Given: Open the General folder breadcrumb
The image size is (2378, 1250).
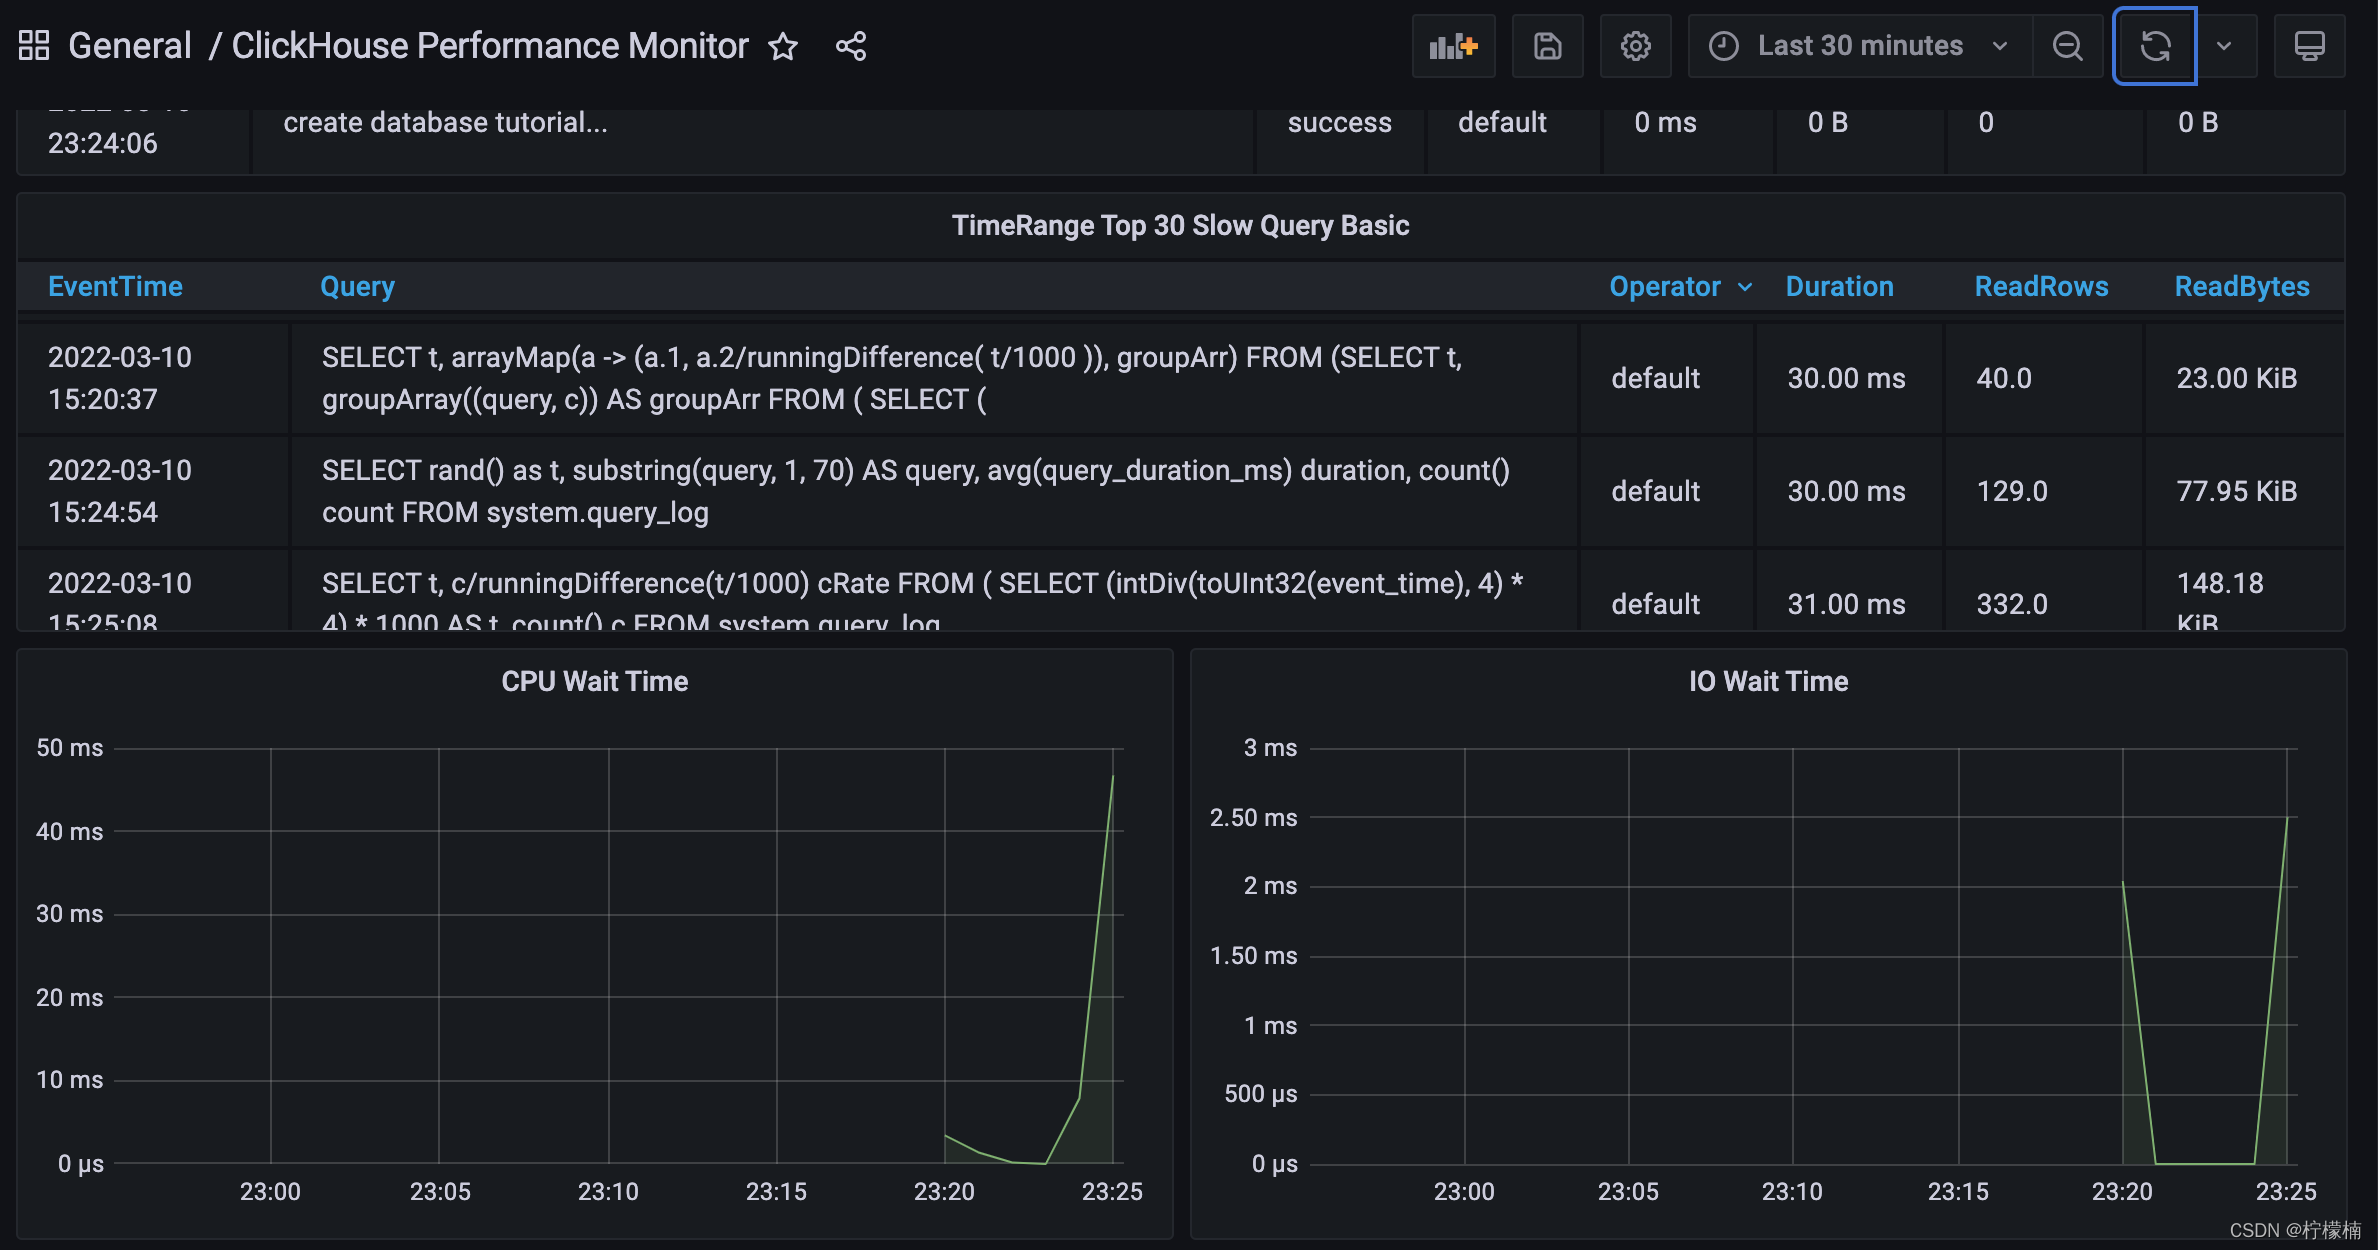Looking at the screenshot, I should [x=129, y=46].
